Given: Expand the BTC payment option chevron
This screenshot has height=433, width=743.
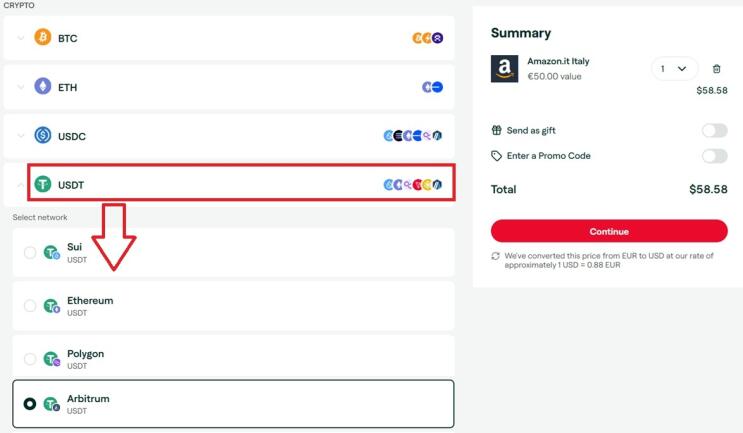Looking at the screenshot, I should 20,37.
